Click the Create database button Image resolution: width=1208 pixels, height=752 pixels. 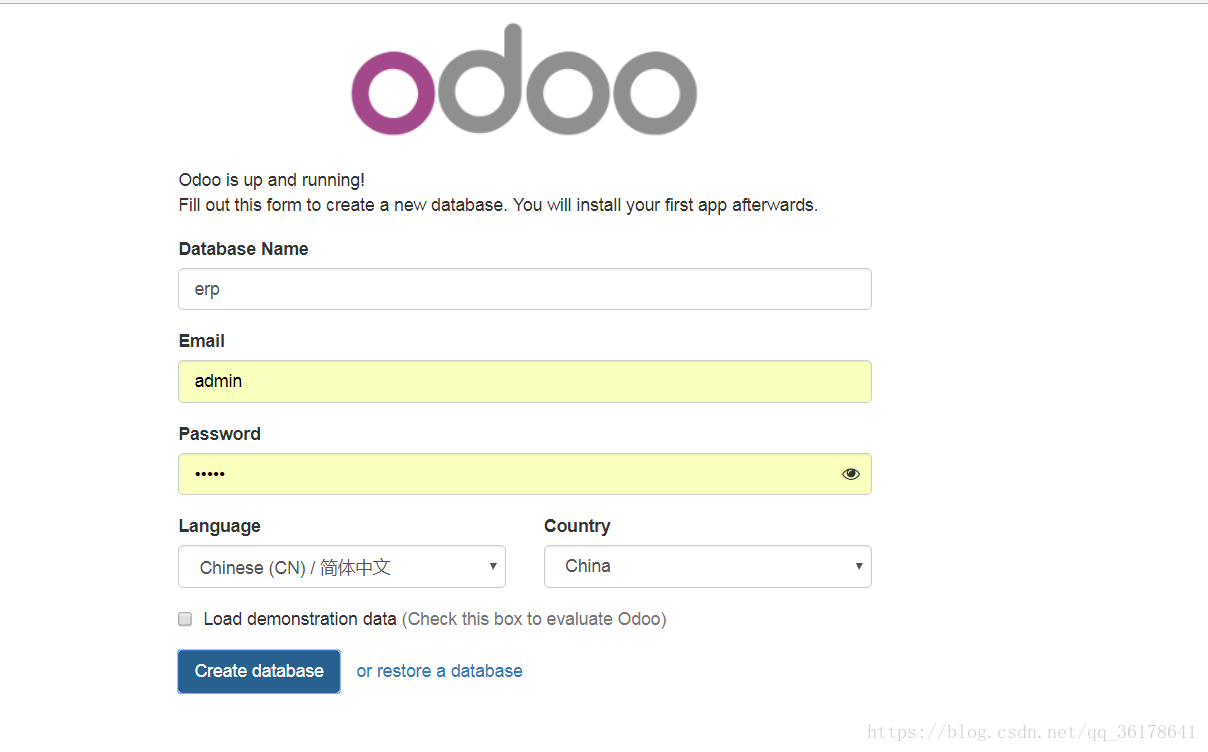[x=259, y=671]
